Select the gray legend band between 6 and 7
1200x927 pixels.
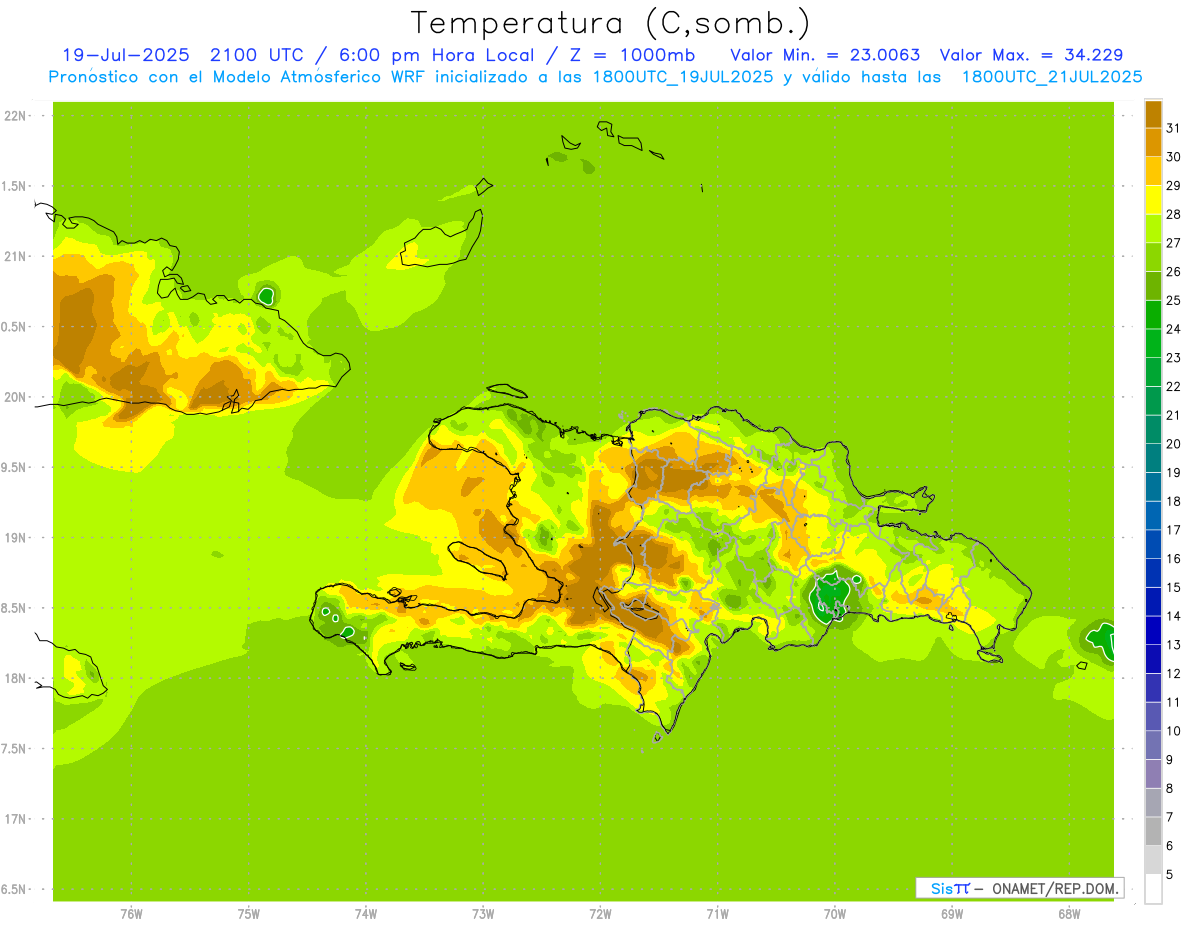pos(1153,831)
